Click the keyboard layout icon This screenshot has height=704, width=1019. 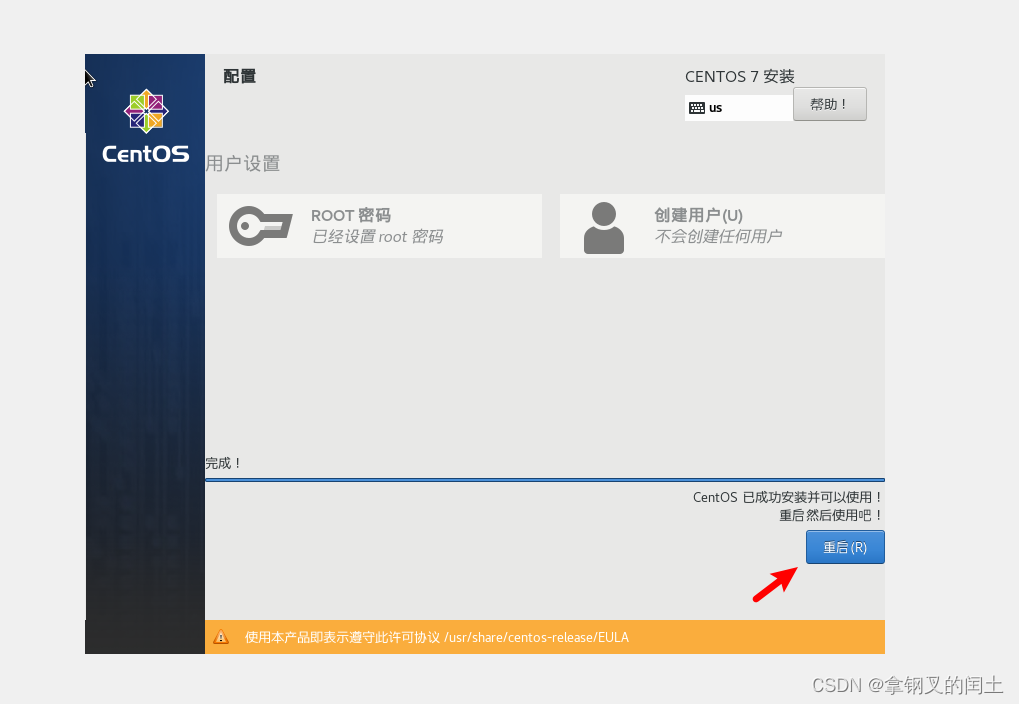(x=697, y=108)
